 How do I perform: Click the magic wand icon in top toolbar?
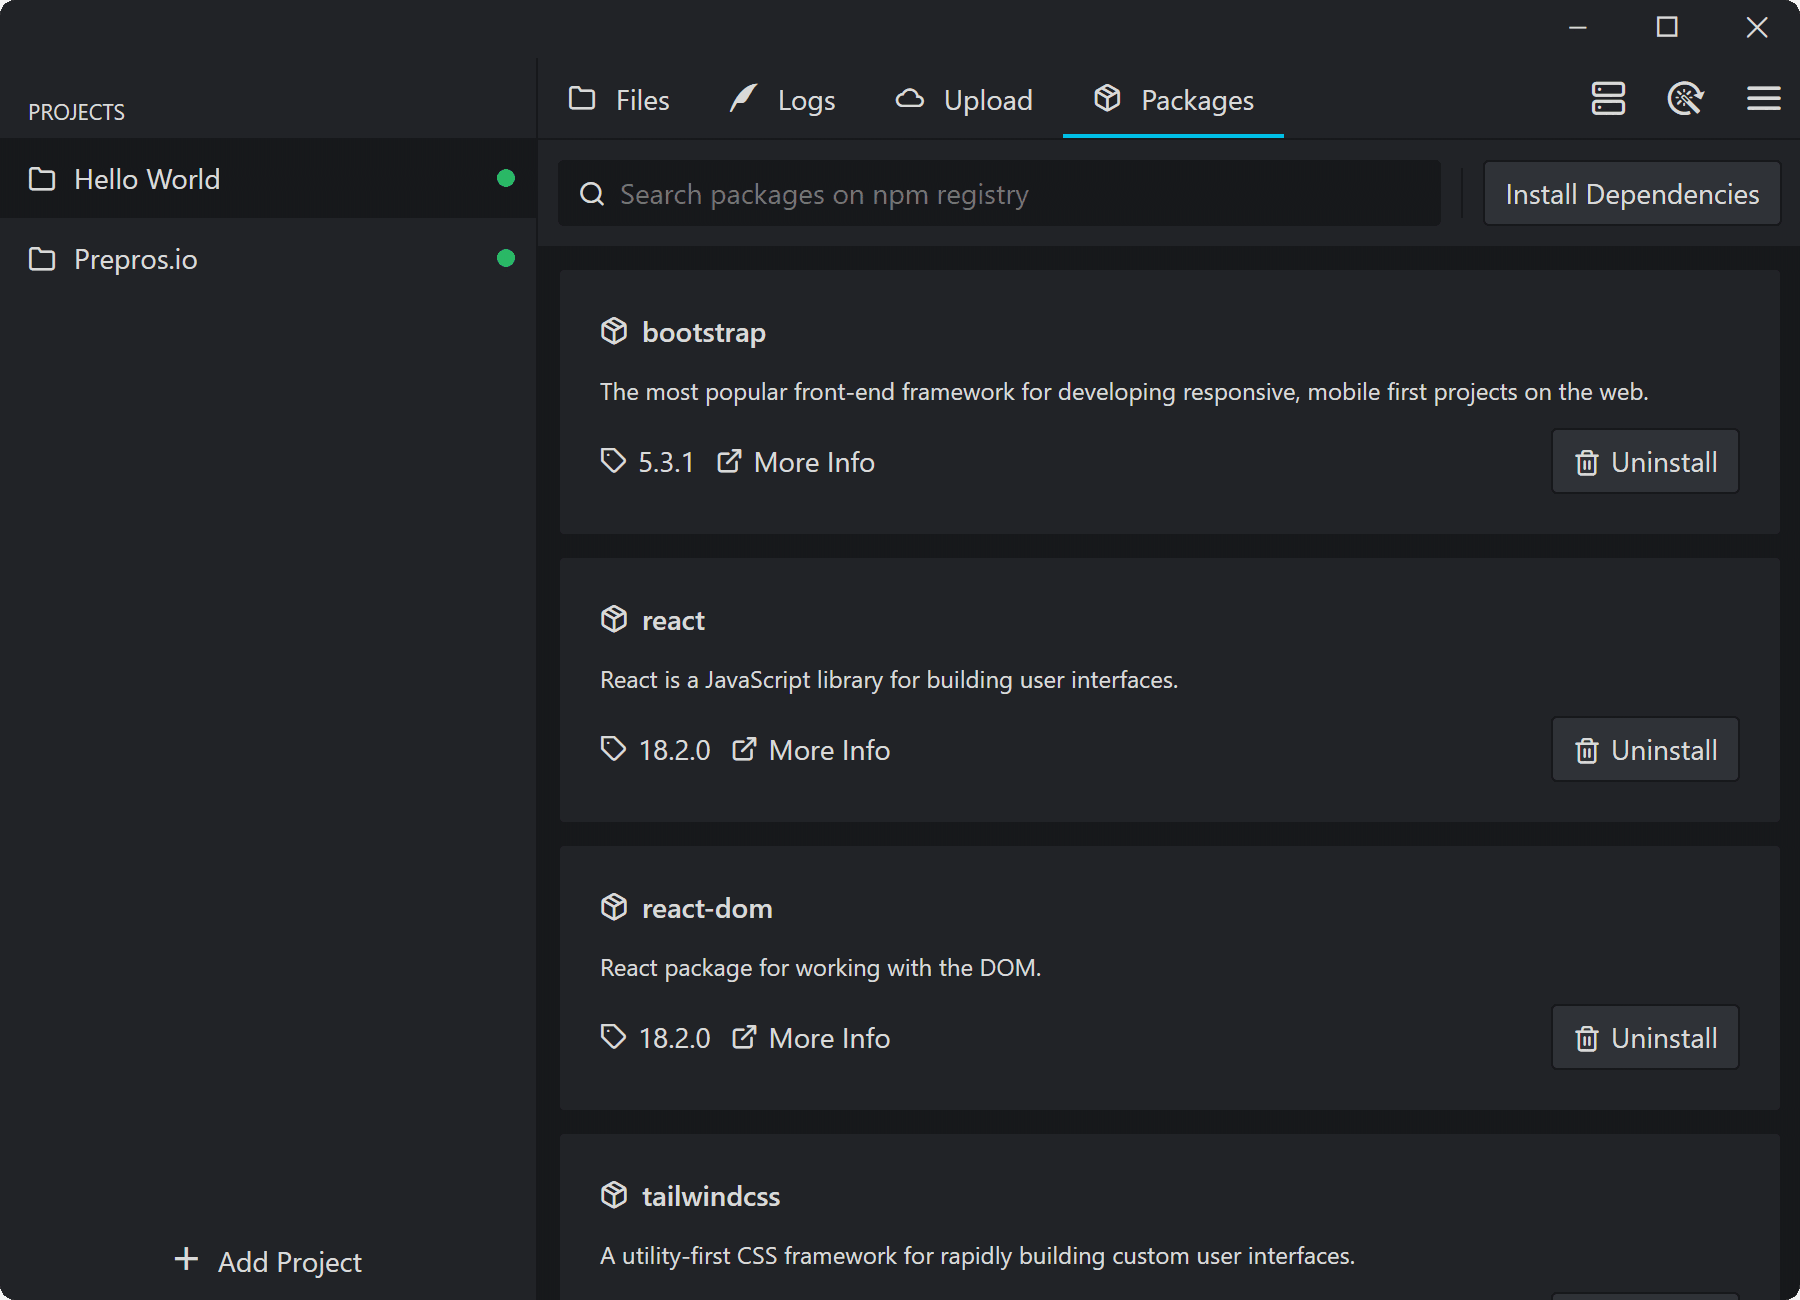tap(1685, 99)
